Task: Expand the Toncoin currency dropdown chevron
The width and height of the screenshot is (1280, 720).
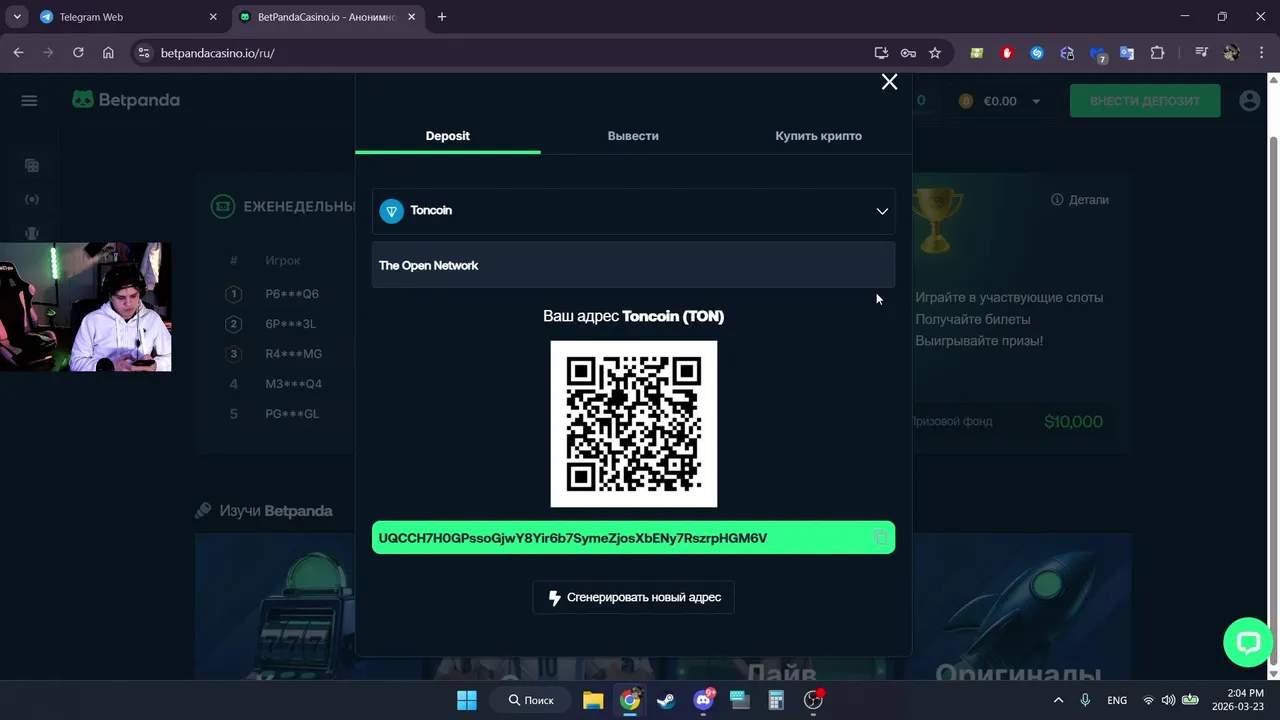Action: coord(882,211)
